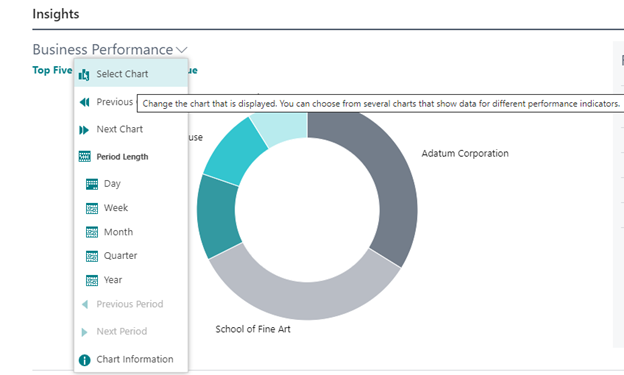Click the calendar icon beside Year

(x=92, y=280)
